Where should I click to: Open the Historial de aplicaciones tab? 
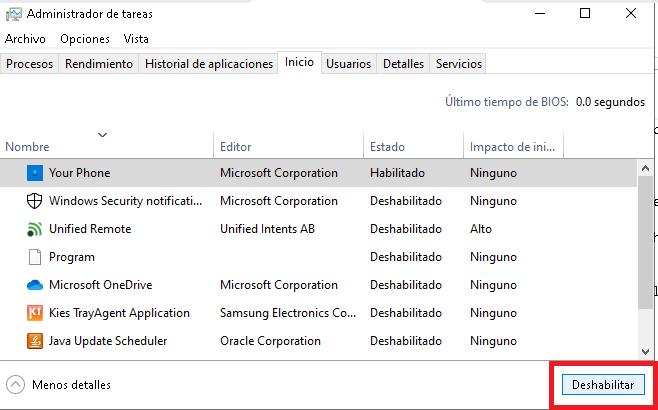[209, 64]
